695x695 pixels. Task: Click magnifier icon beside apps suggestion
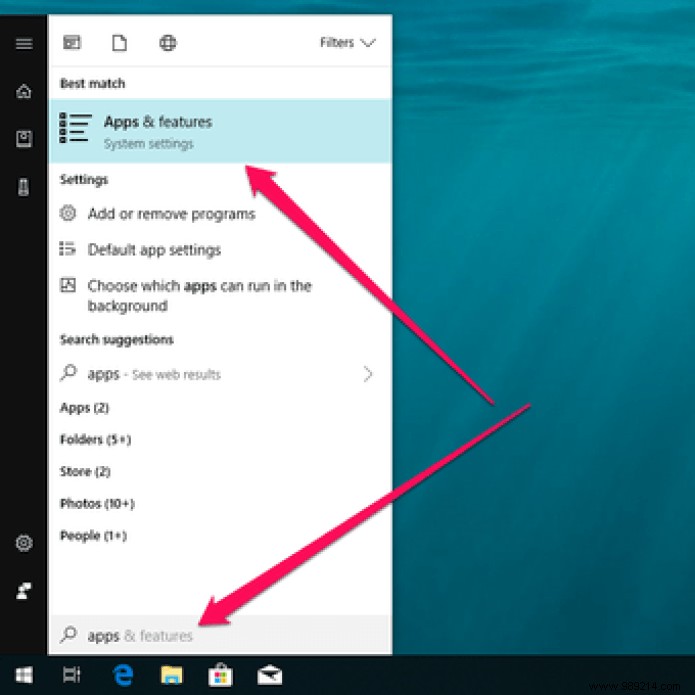69,373
